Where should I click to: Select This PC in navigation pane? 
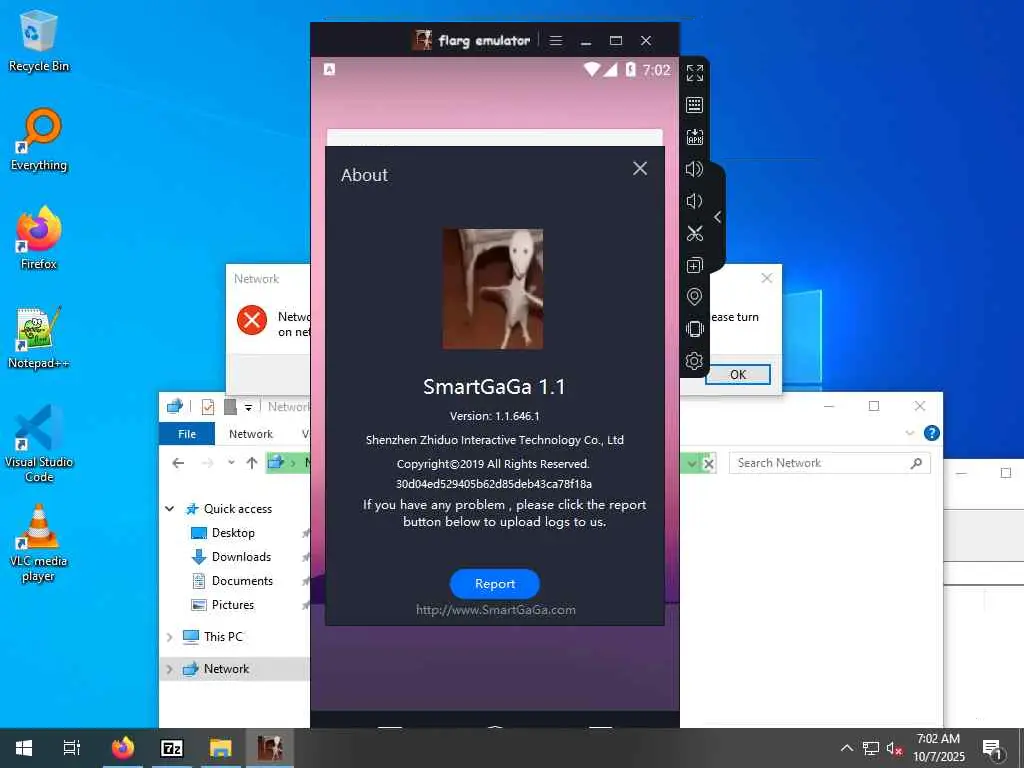[x=223, y=637]
